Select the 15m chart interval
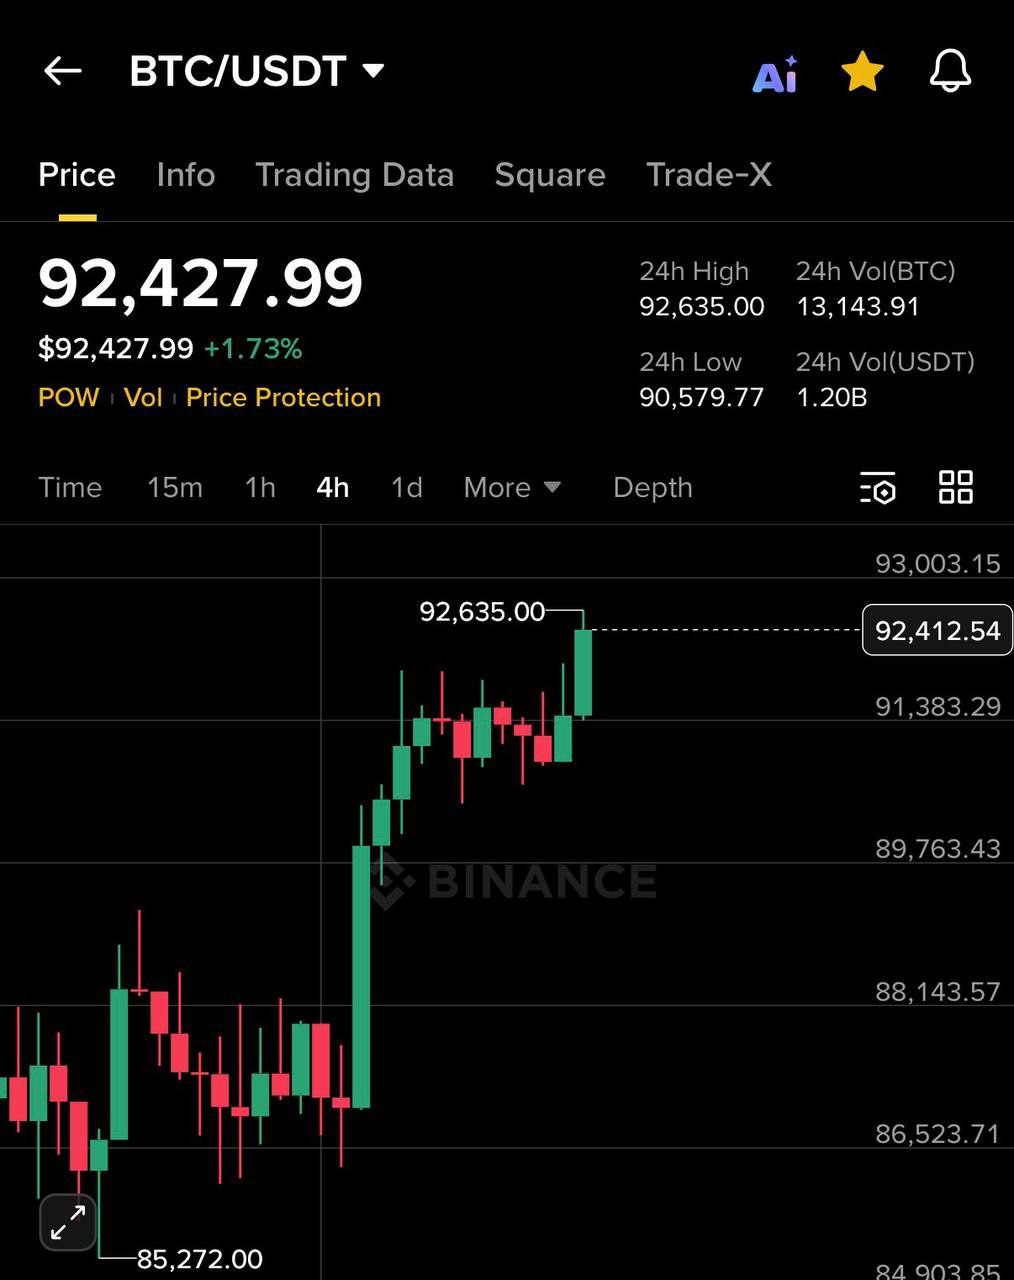The image size is (1014, 1280). point(175,488)
